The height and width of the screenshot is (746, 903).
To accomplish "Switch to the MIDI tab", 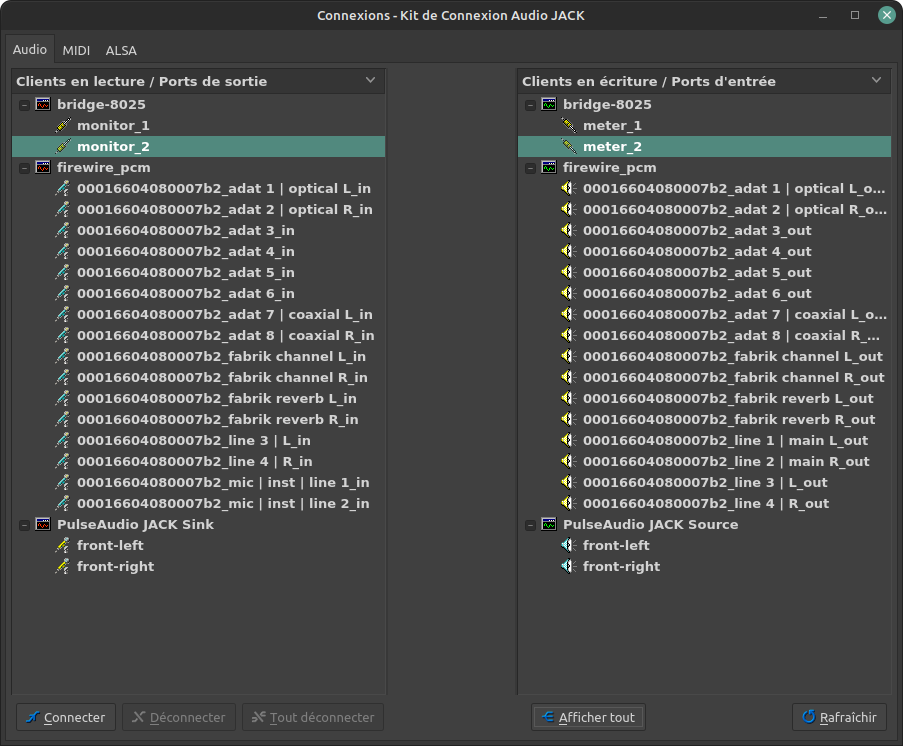I will [x=76, y=50].
